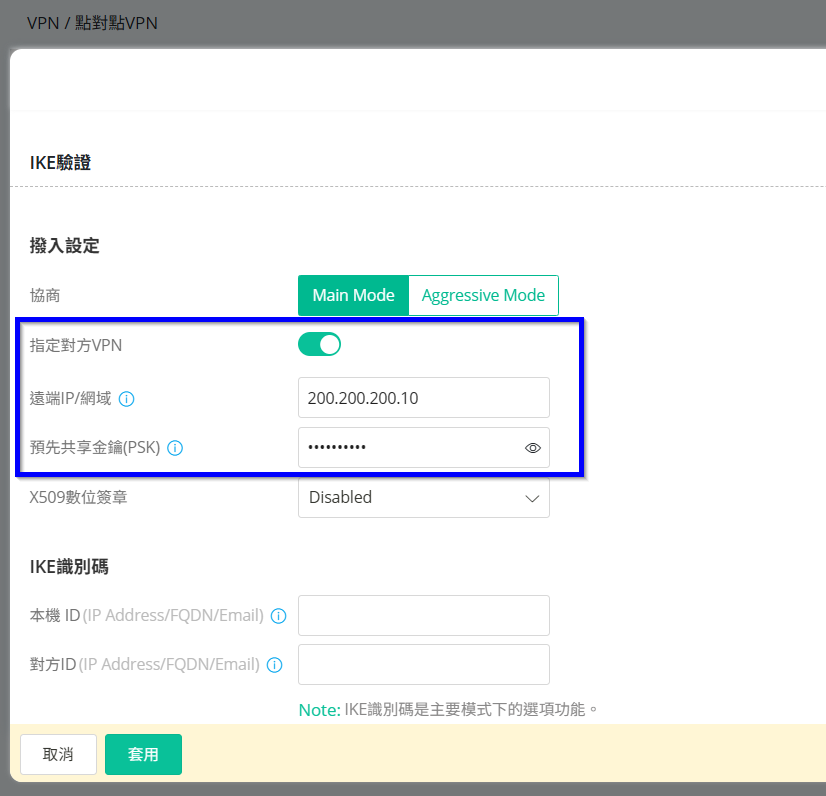Toggle the 指定對方VPN switch off
The image size is (826, 796).
click(x=320, y=345)
